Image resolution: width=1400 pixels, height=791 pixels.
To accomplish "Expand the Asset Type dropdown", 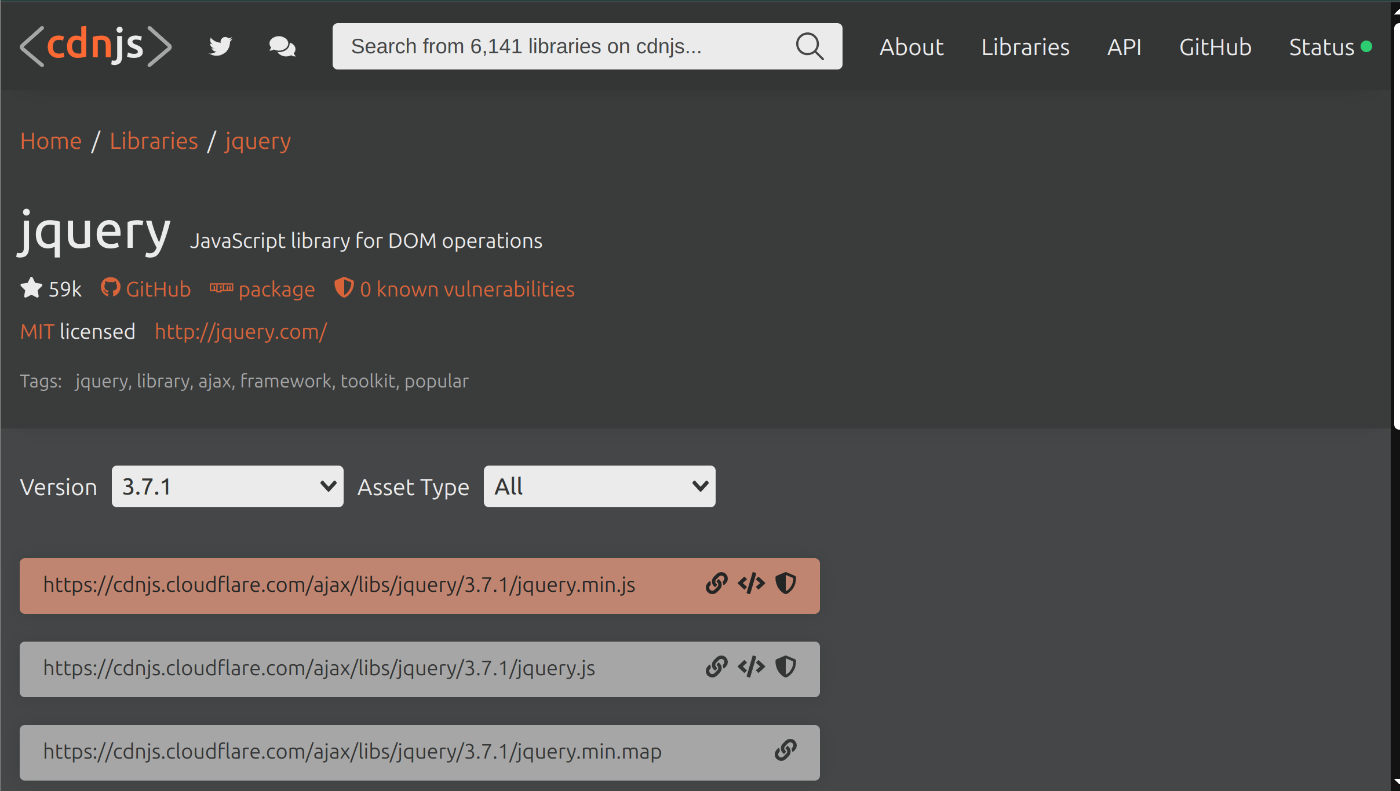I will point(600,486).
